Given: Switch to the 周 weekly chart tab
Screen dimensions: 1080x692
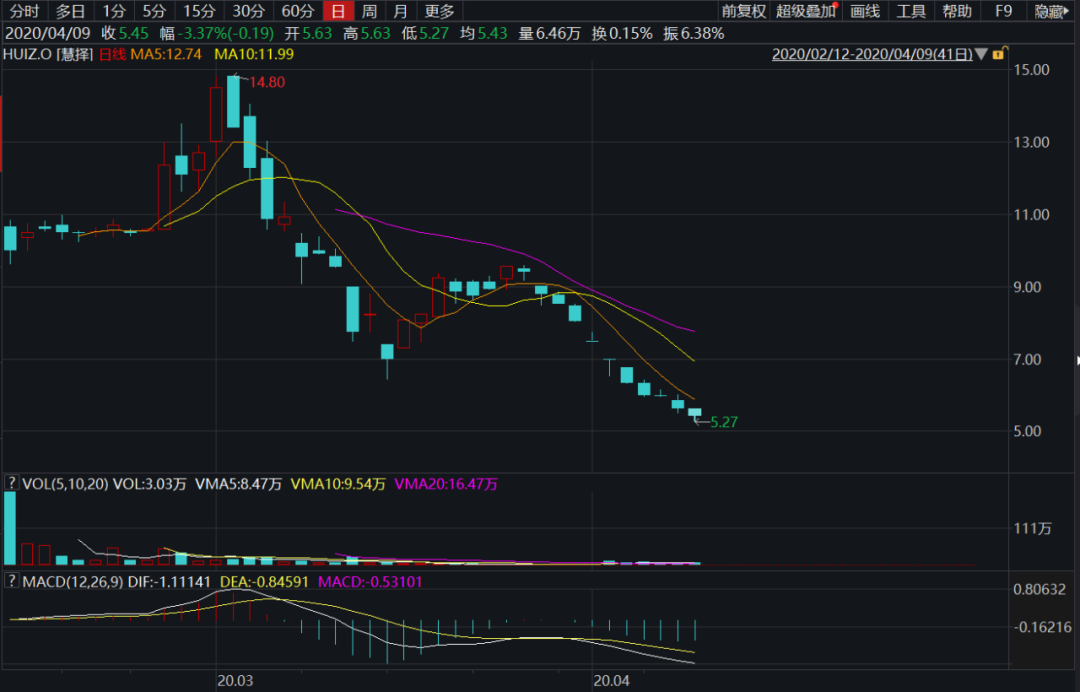Looking at the screenshot, I should point(369,11).
